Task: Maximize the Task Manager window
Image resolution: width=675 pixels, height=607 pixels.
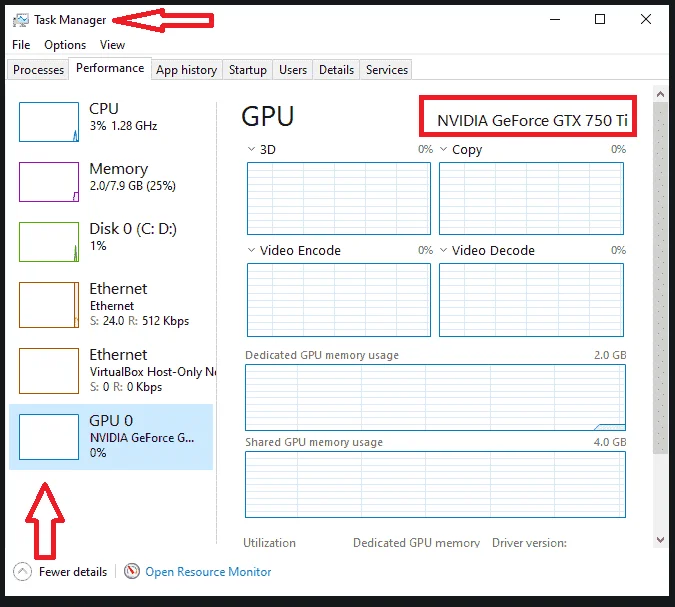Action: coord(600,19)
